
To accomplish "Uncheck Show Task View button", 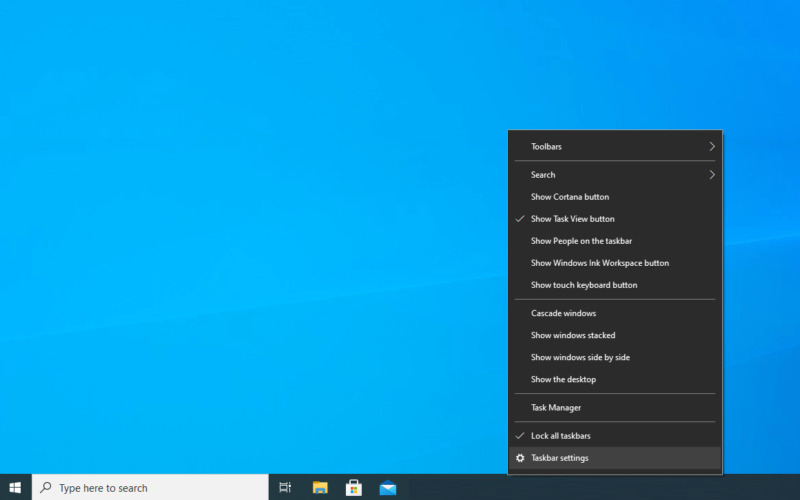I will pos(615,219).
